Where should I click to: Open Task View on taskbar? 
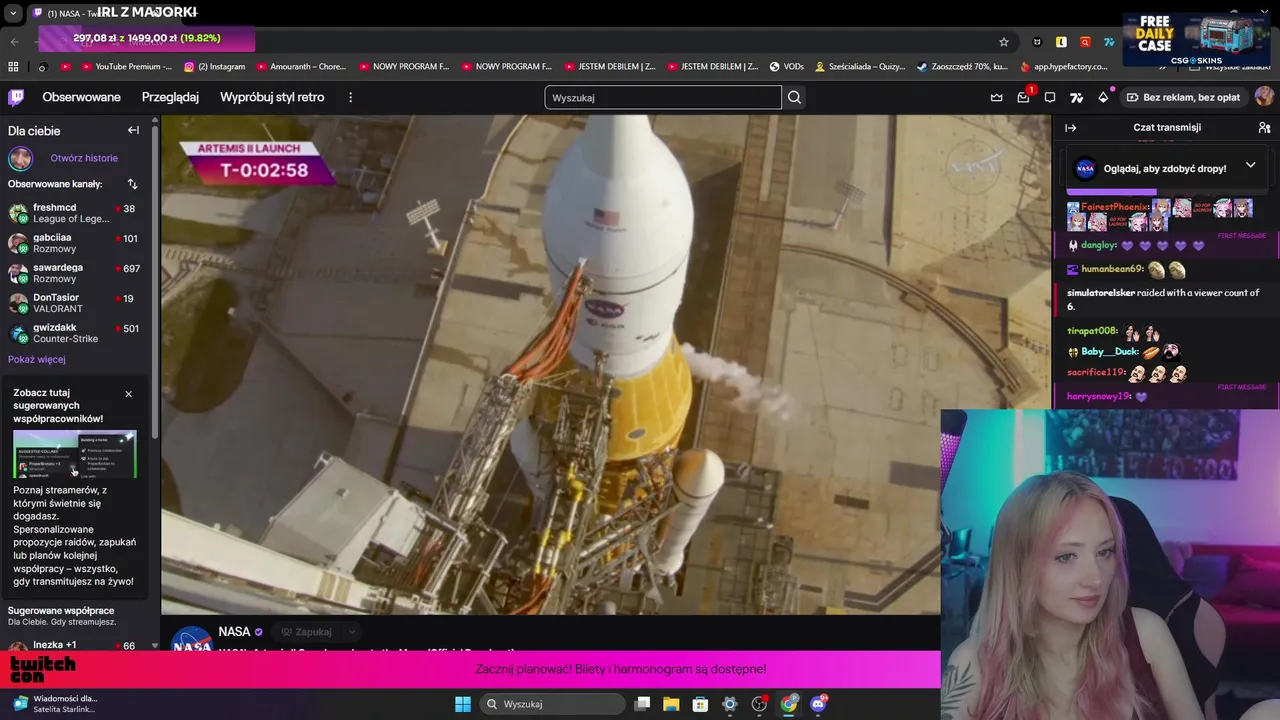[642, 704]
